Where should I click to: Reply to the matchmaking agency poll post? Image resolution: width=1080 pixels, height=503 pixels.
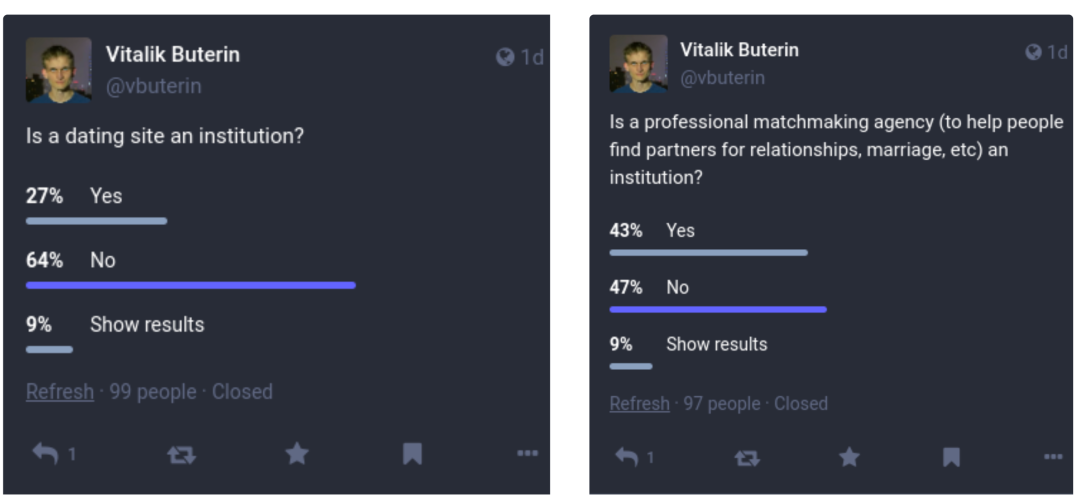pos(627,457)
